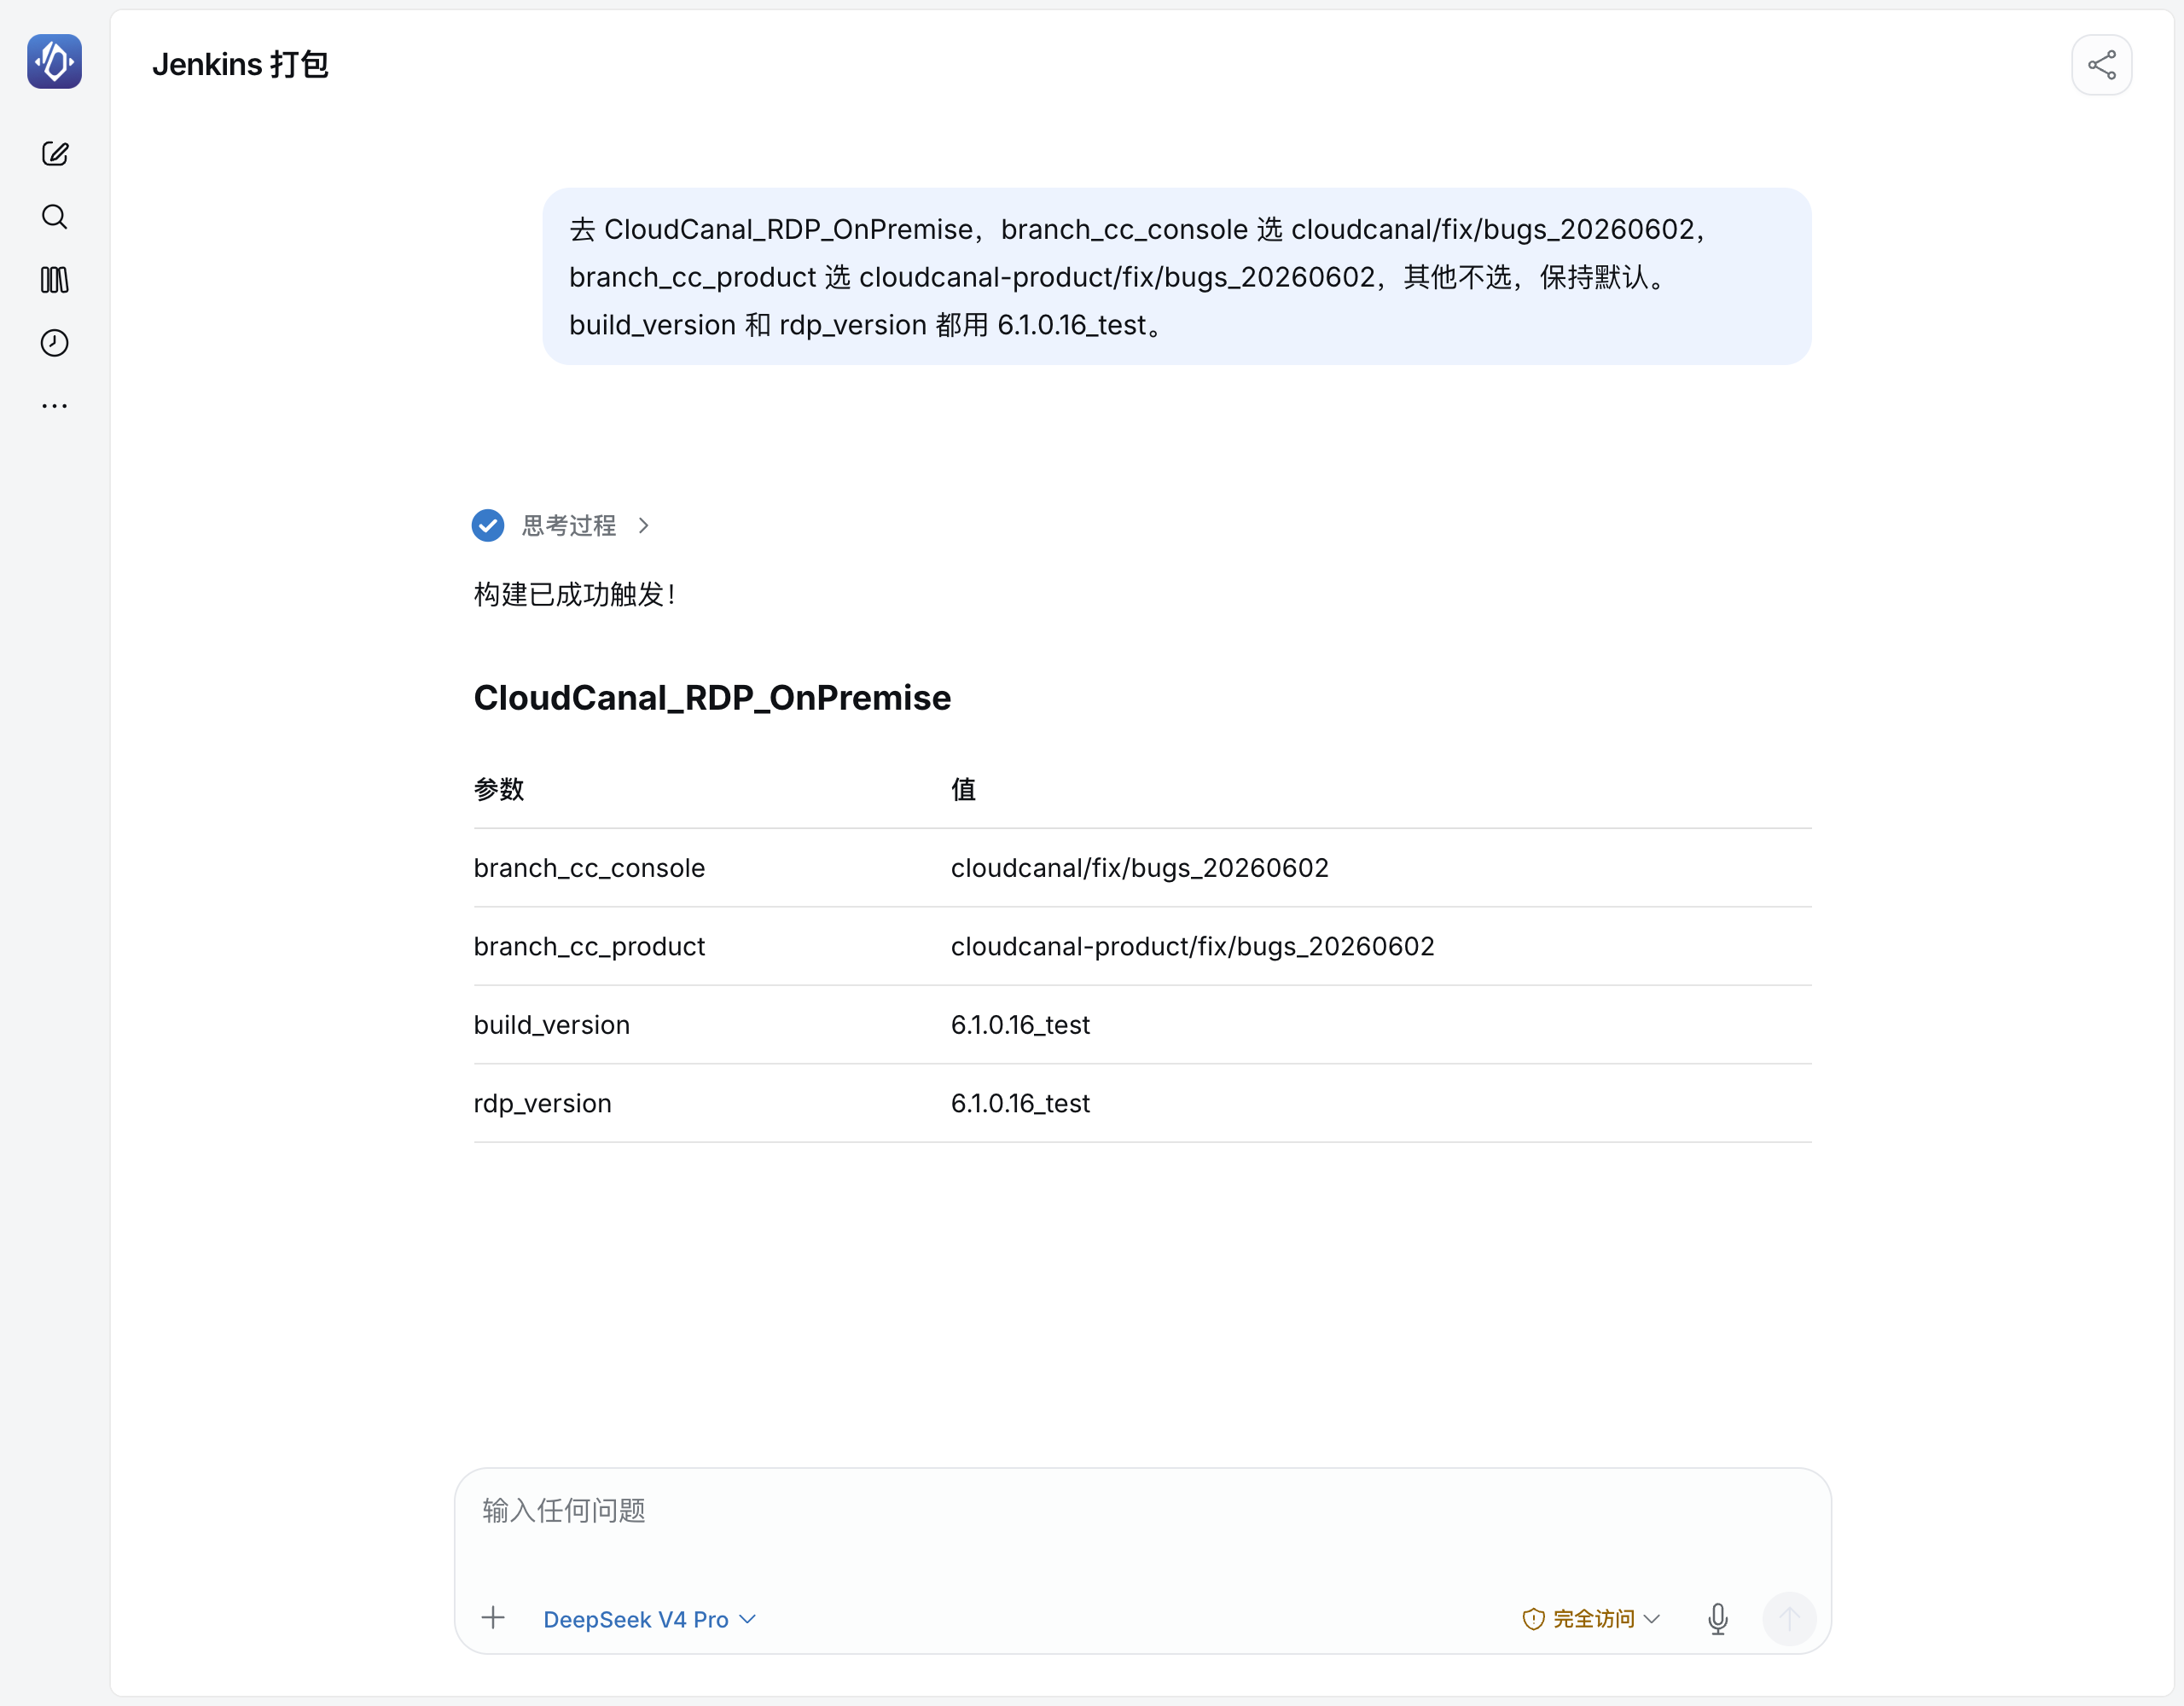Viewport: 2184px width, 1706px height.
Task: Click the blue checkmark beside 思考过程
Action: (488, 525)
